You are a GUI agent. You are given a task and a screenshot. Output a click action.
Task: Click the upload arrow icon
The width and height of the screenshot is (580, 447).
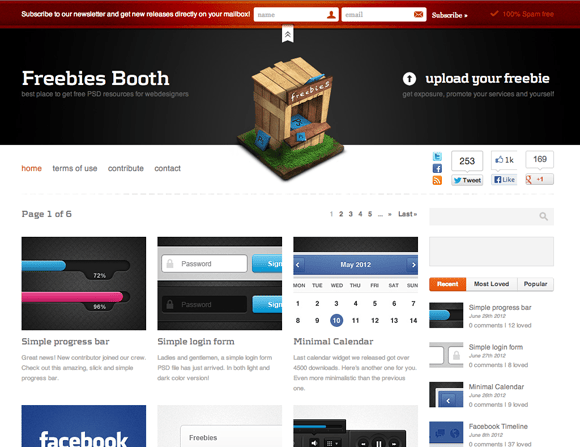click(x=409, y=78)
